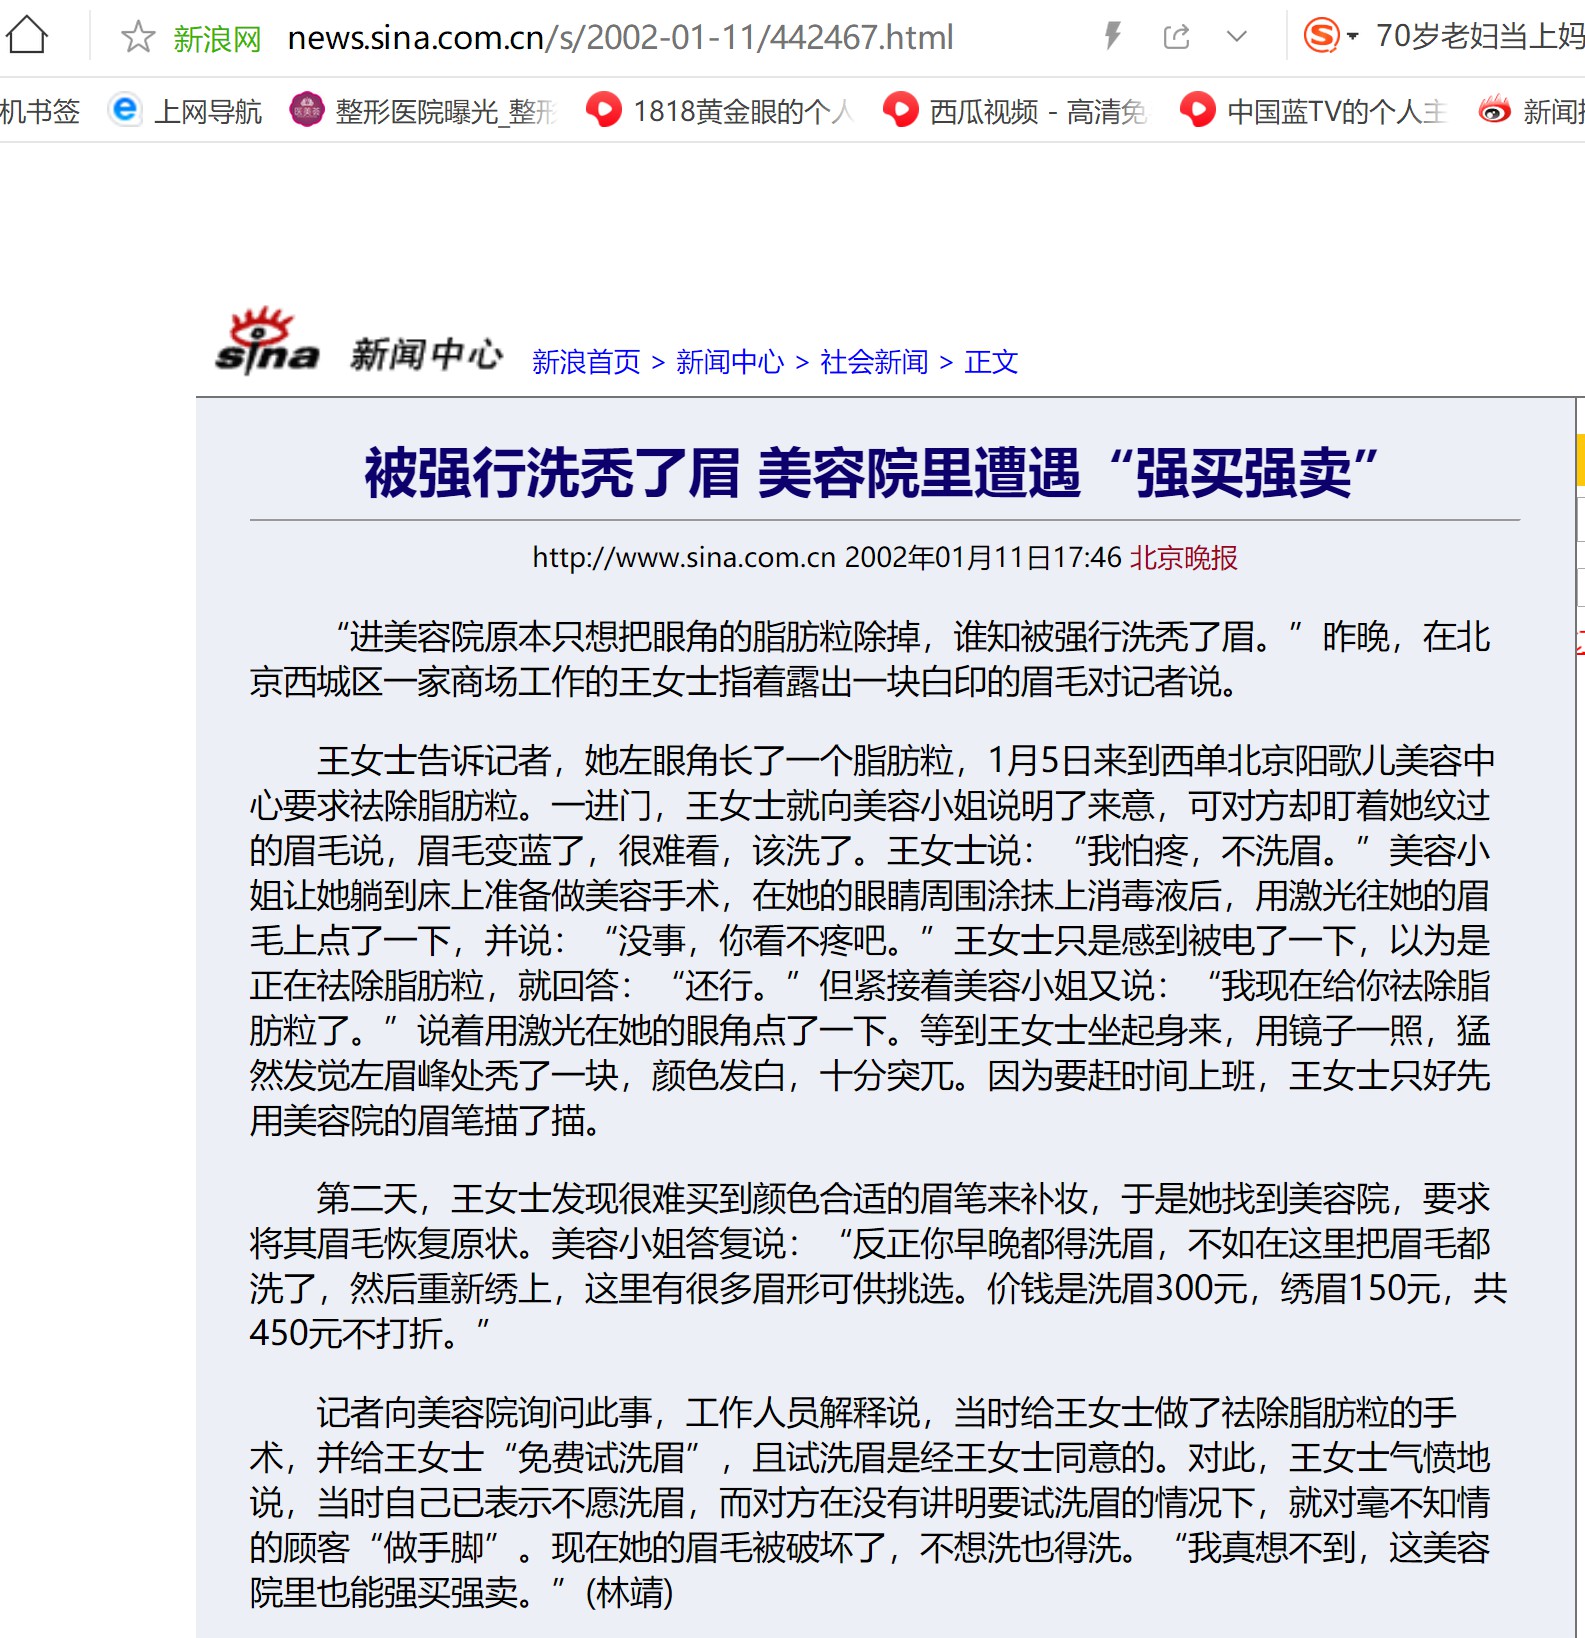Bookmark this page with the star icon
Viewport: 1585px width, 1638px height.
point(137,38)
